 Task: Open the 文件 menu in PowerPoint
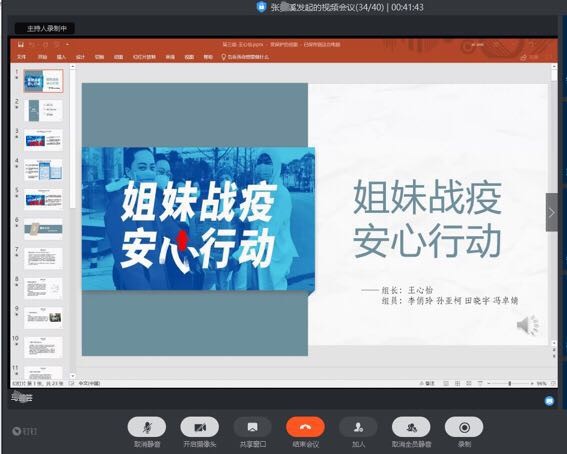pos(22,57)
